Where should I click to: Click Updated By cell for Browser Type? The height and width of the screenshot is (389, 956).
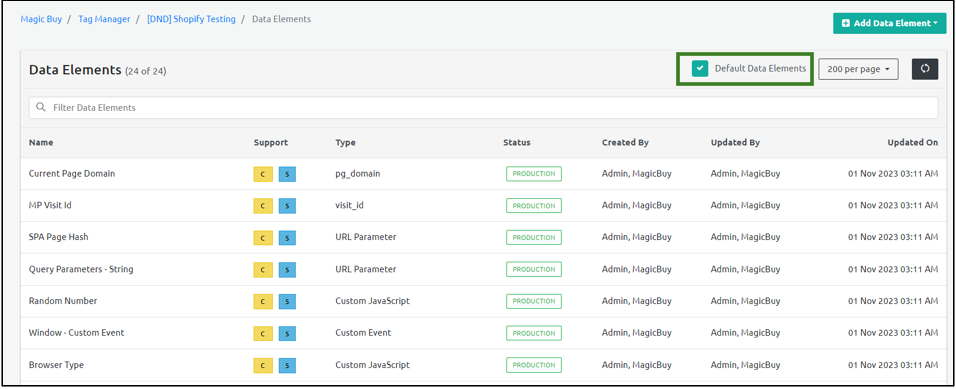pos(746,365)
